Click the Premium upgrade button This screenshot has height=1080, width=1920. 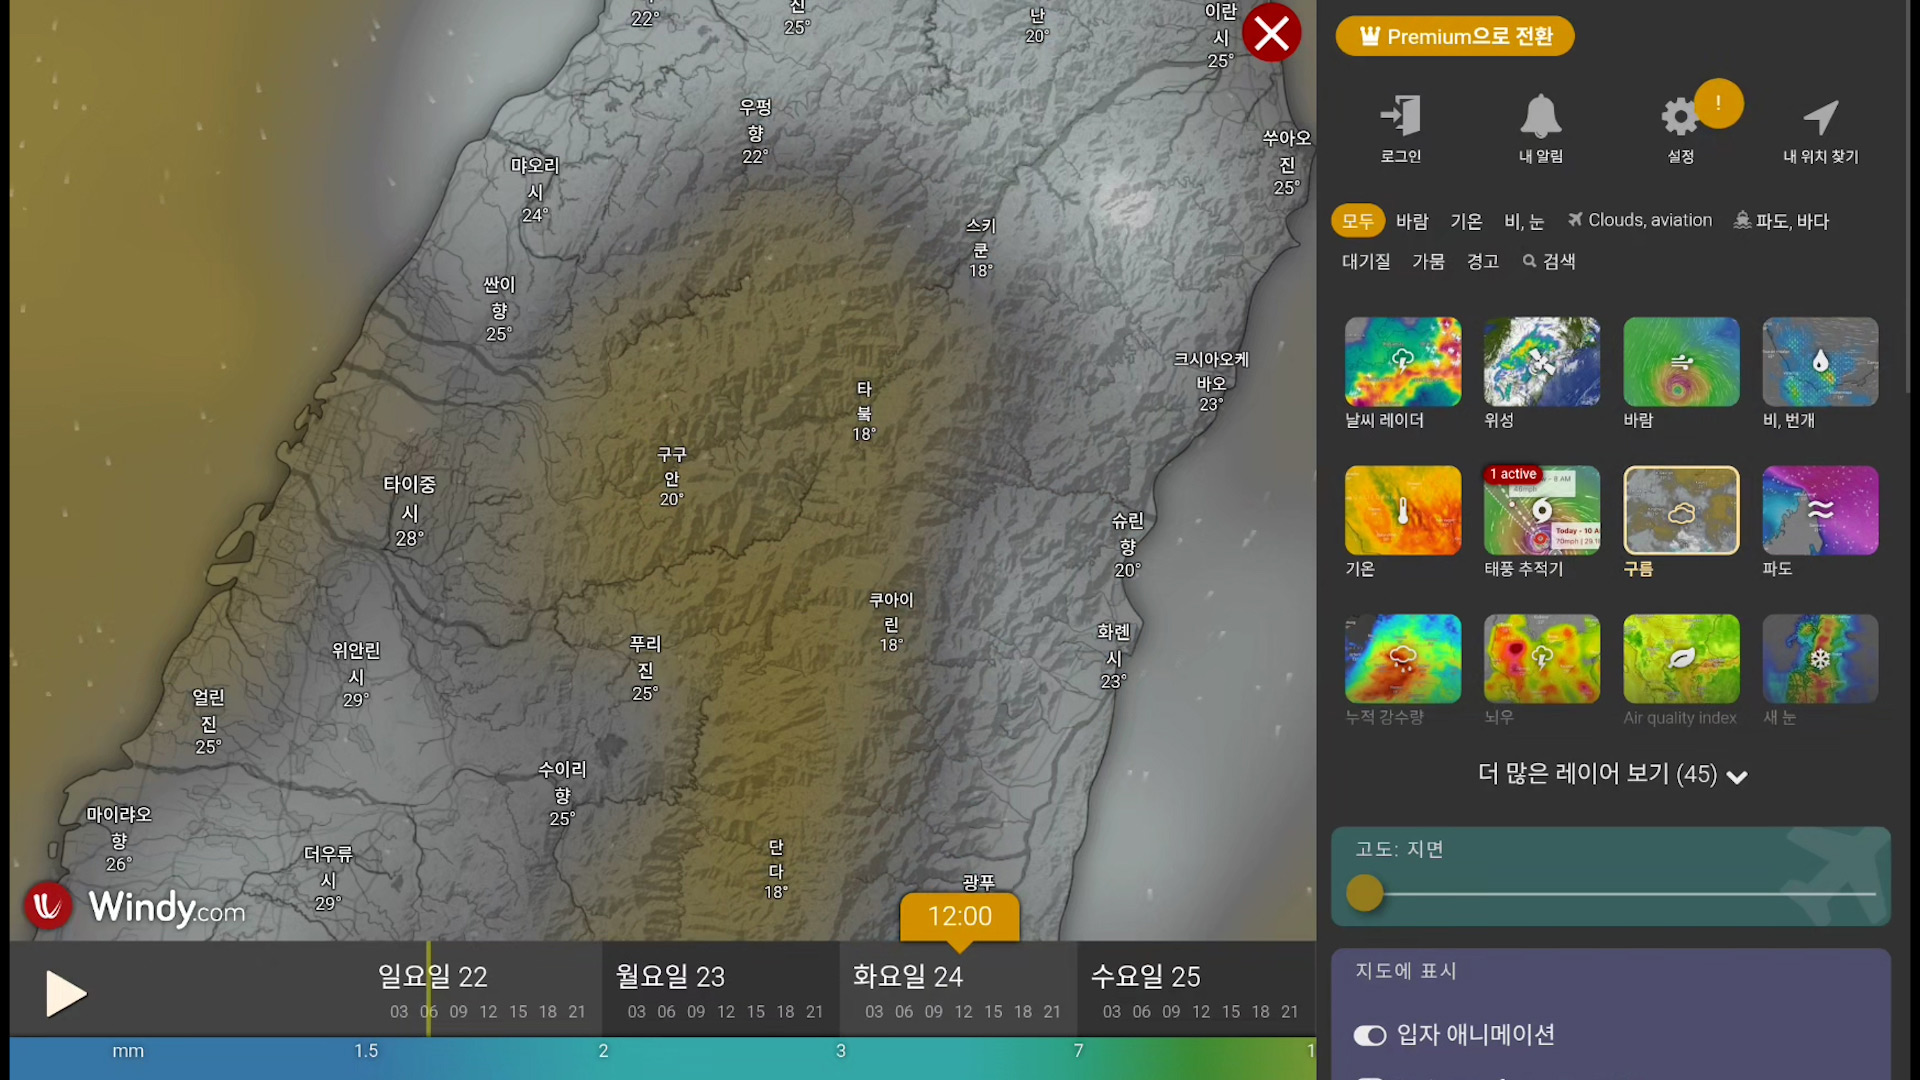point(1454,37)
